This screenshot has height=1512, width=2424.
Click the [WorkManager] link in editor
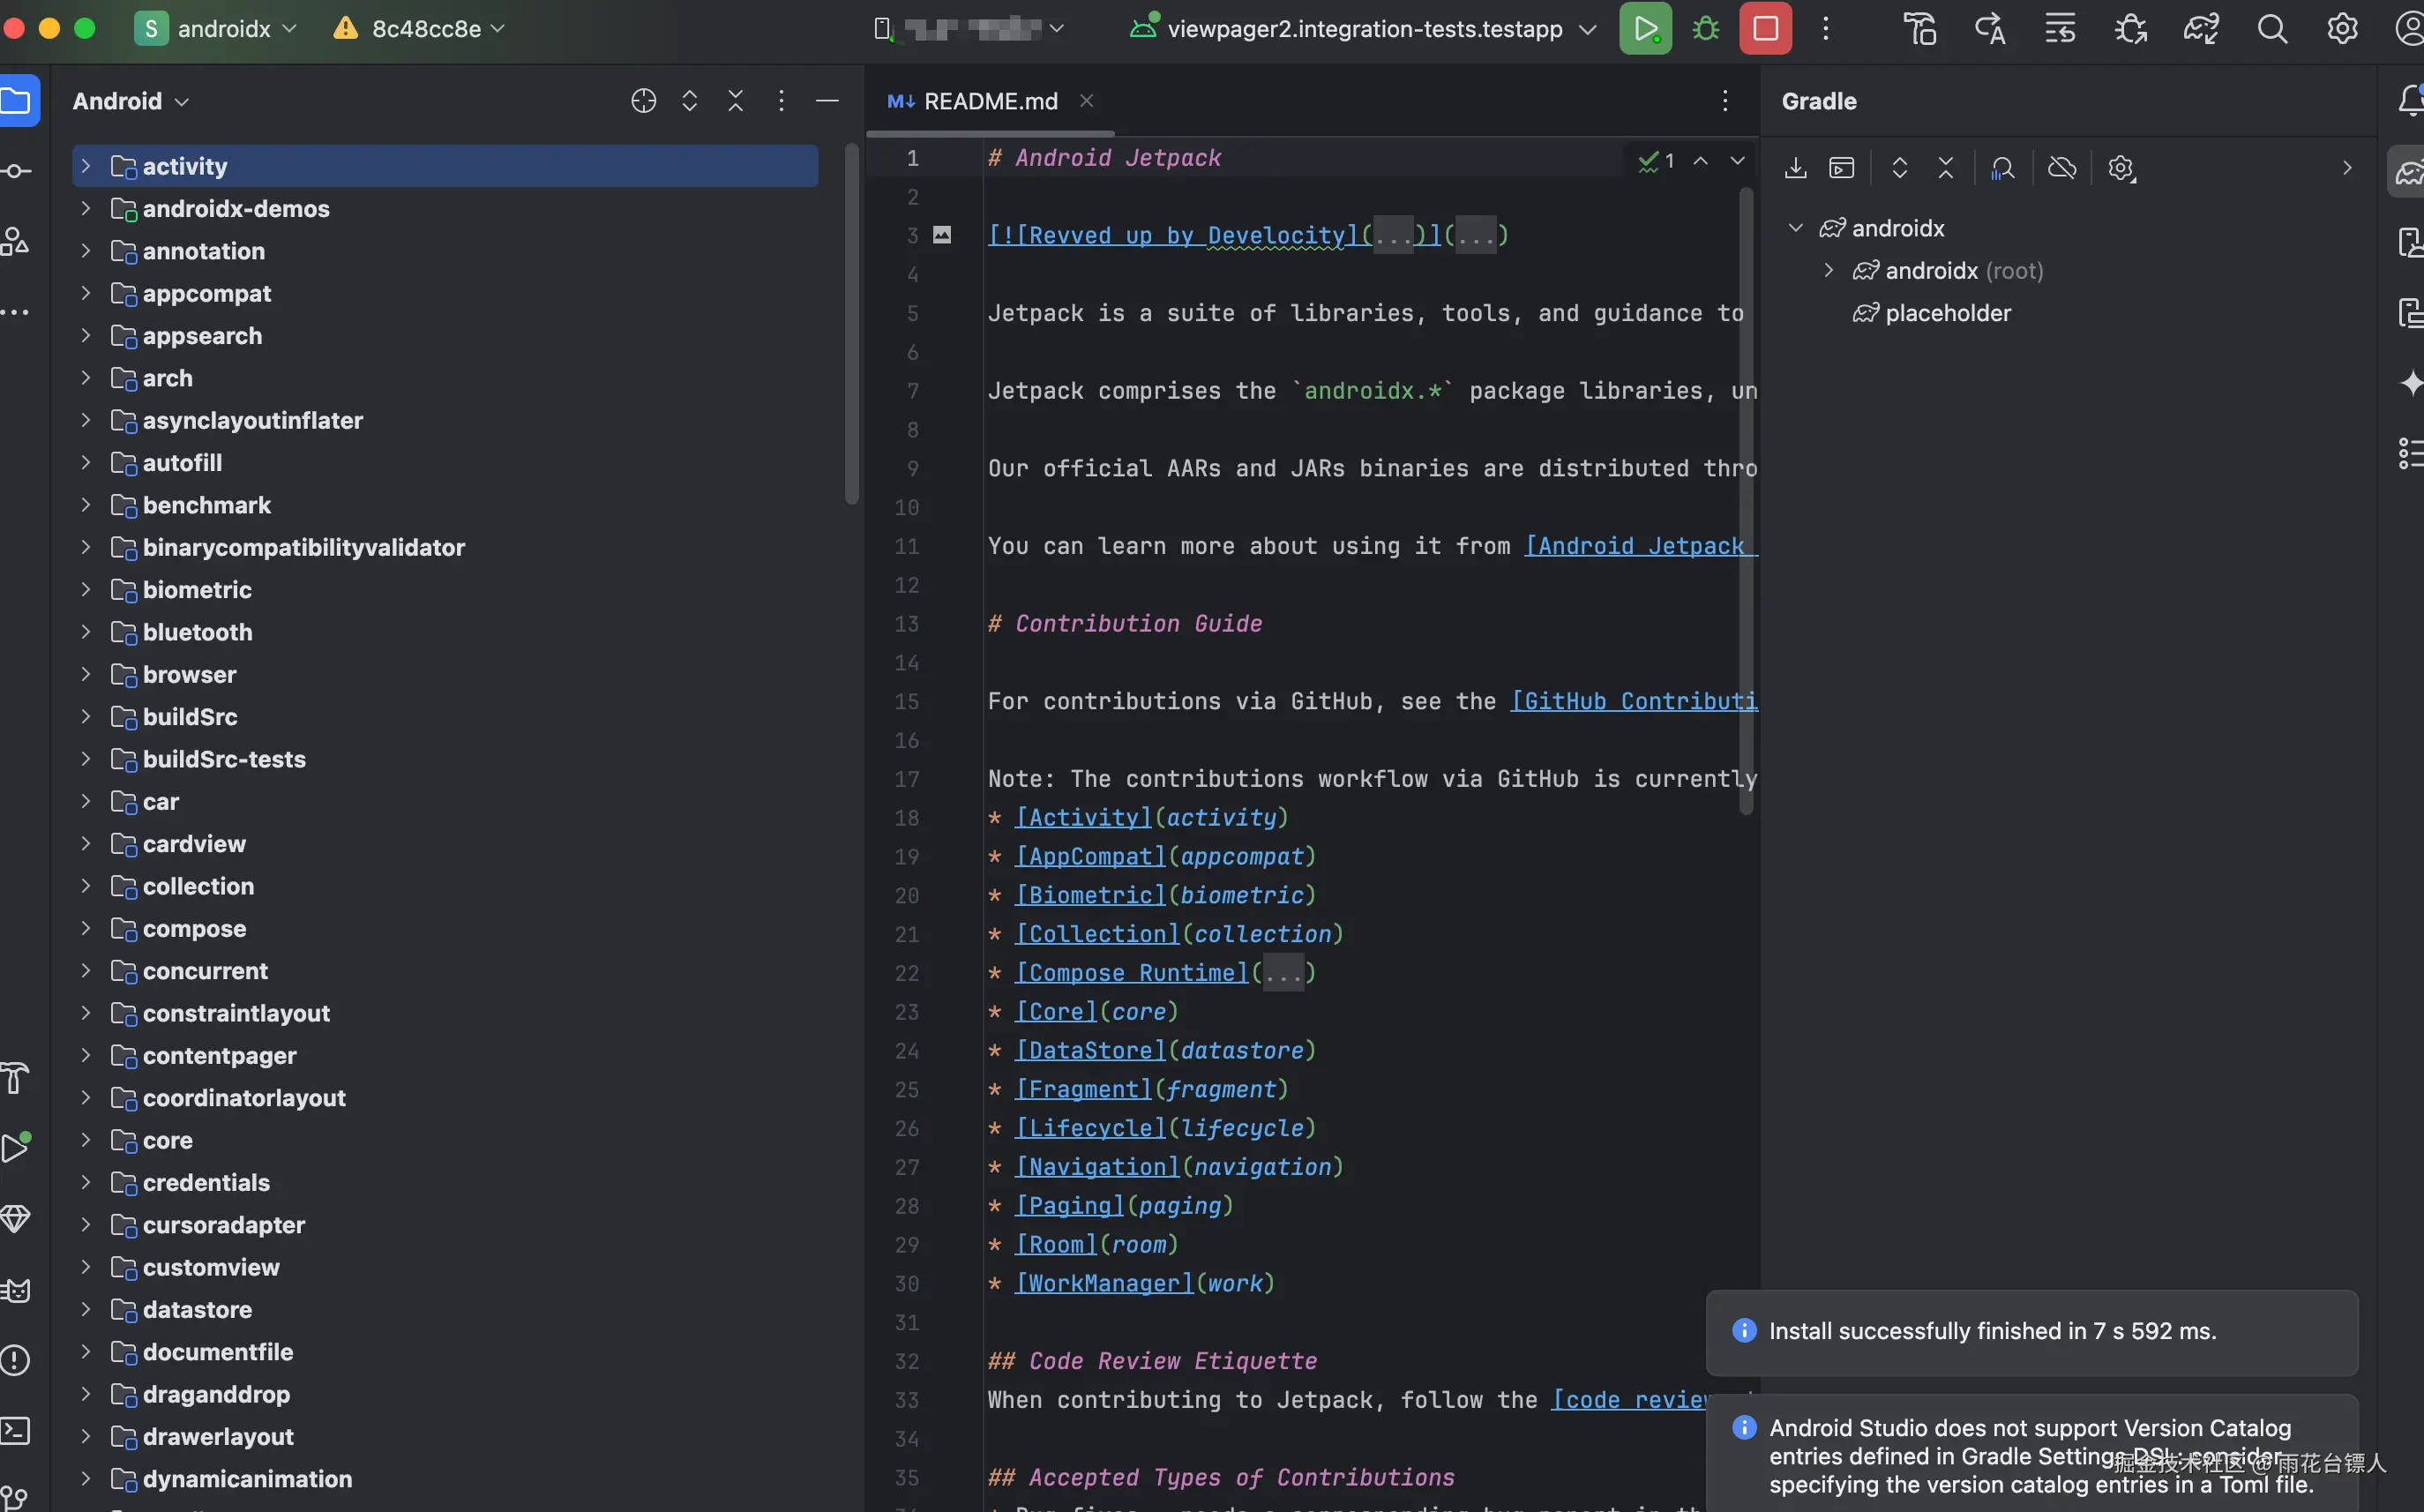click(1104, 1283)
